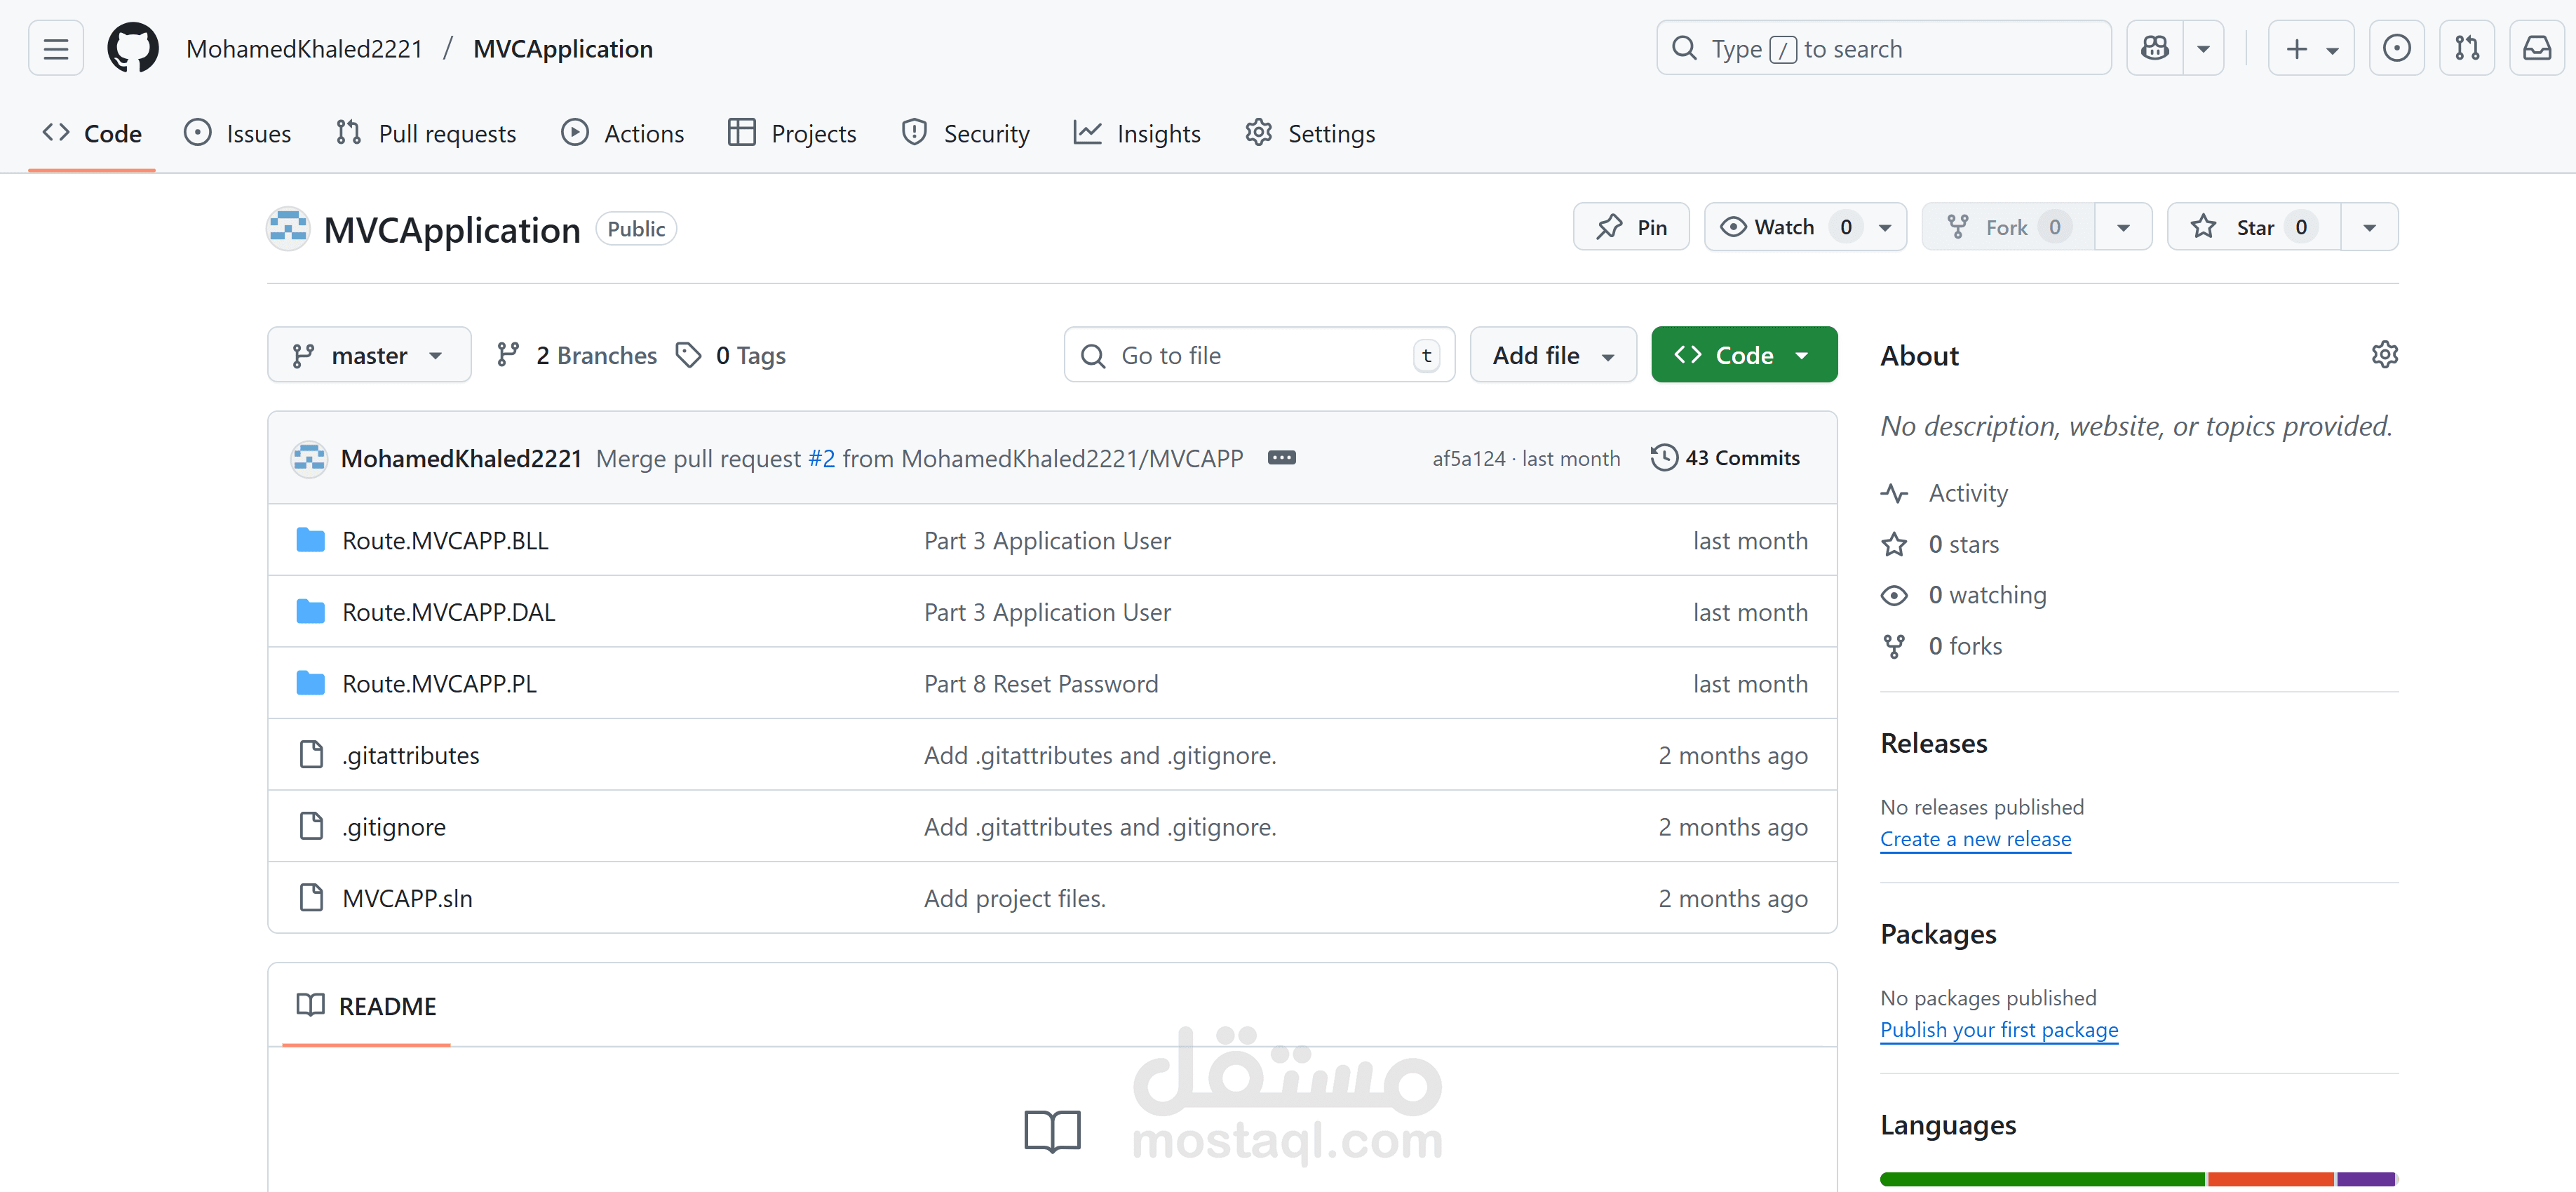Pin the MVCApplication repository
This screenshot has height=1192, width=2576.
click(x=1631, y=227)
